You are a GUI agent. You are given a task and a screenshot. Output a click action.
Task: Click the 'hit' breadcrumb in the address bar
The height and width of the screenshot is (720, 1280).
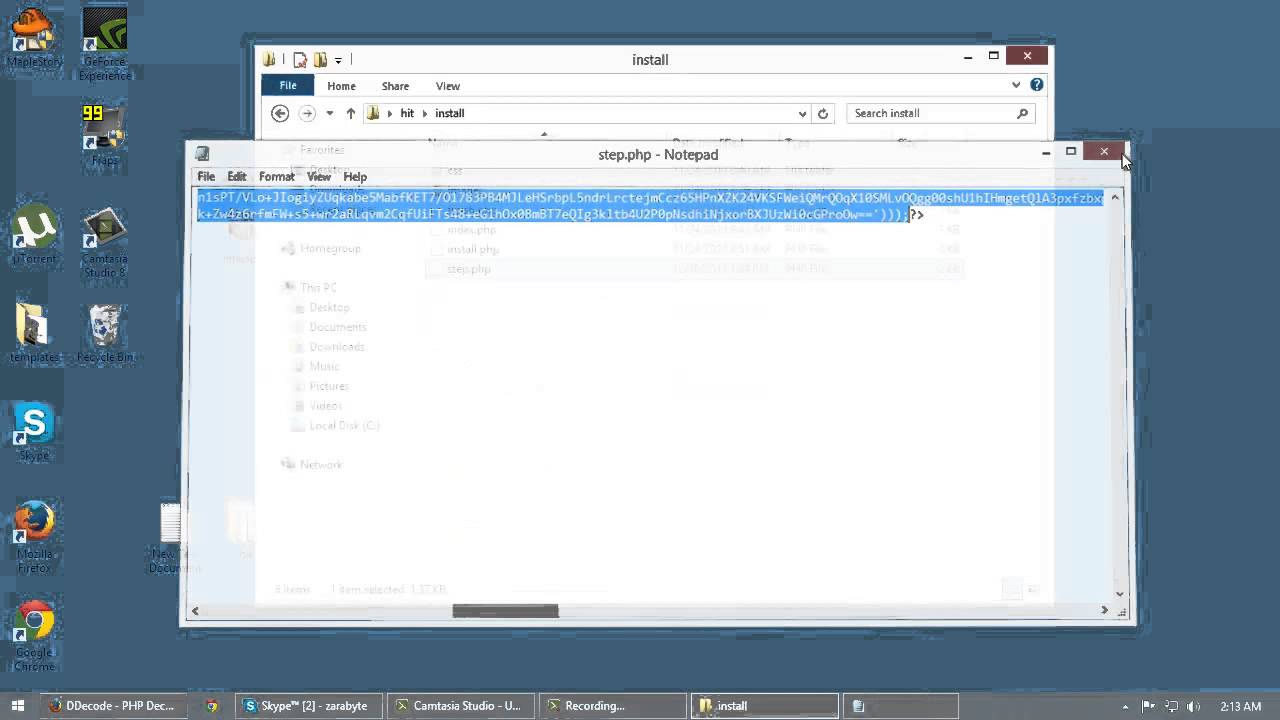407,113
